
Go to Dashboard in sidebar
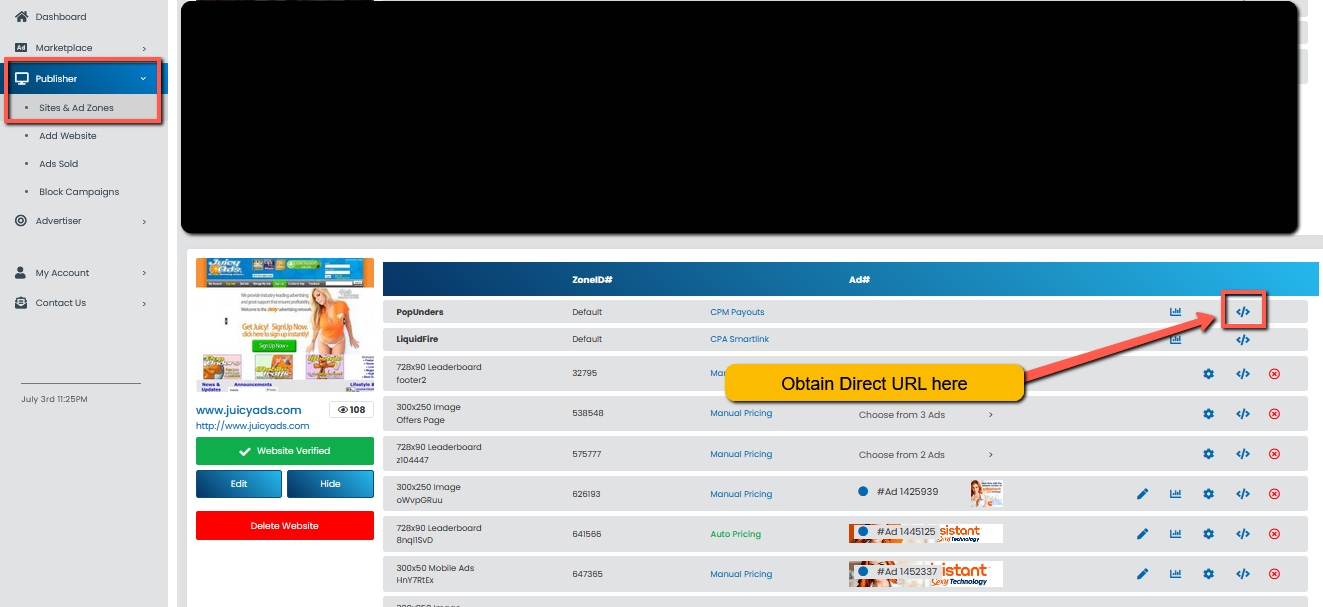point(61,17)
